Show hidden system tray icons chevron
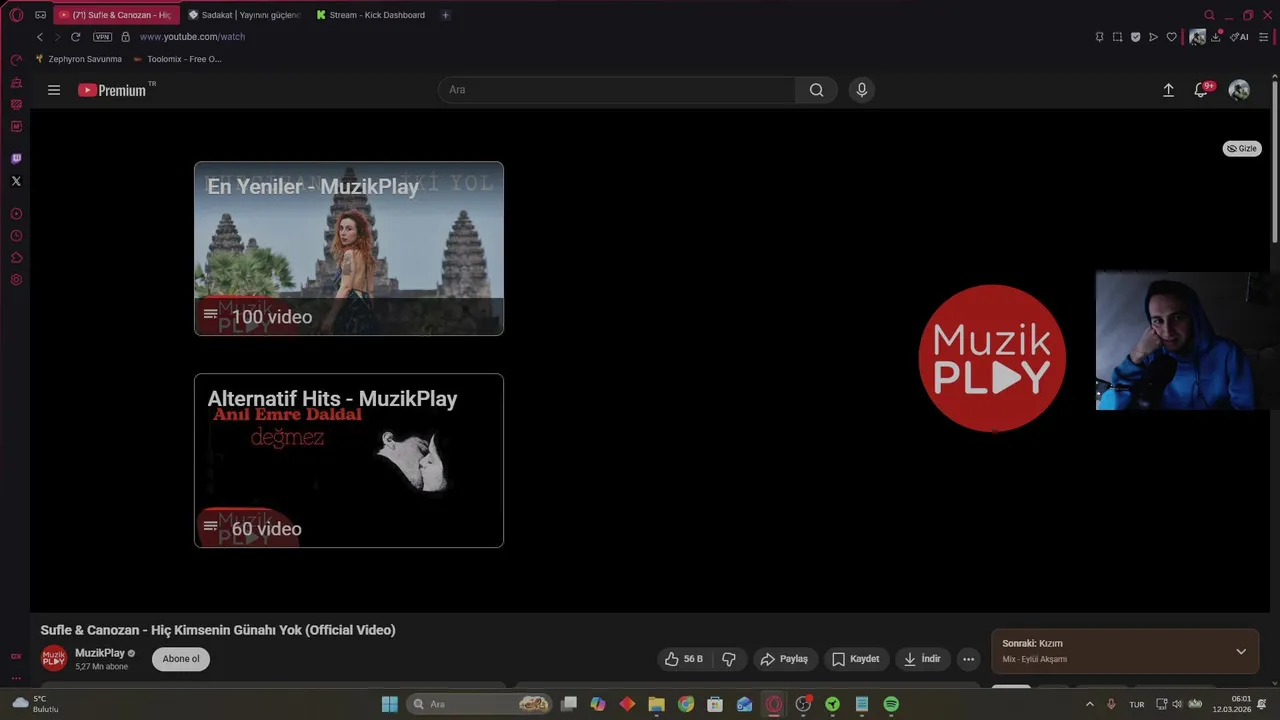 1089,704
